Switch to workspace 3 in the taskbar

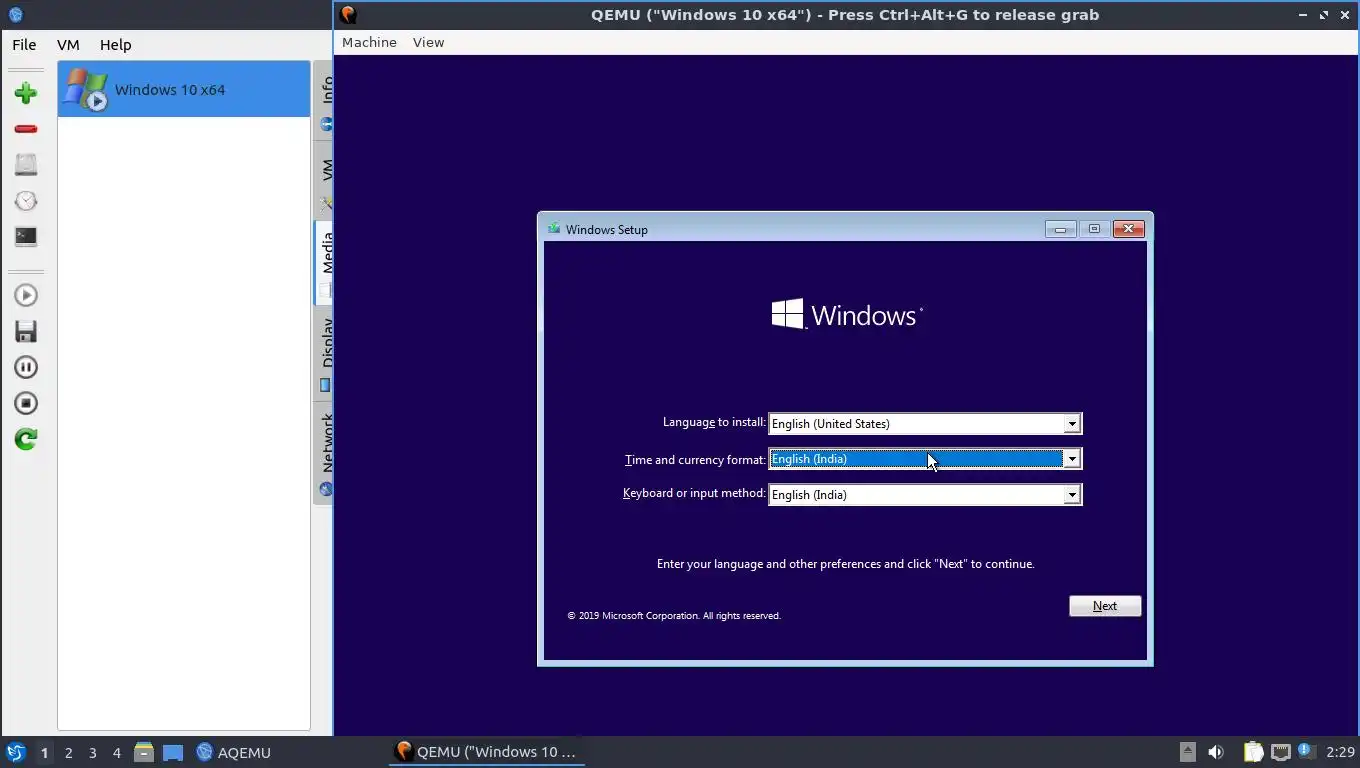point(93,753)
